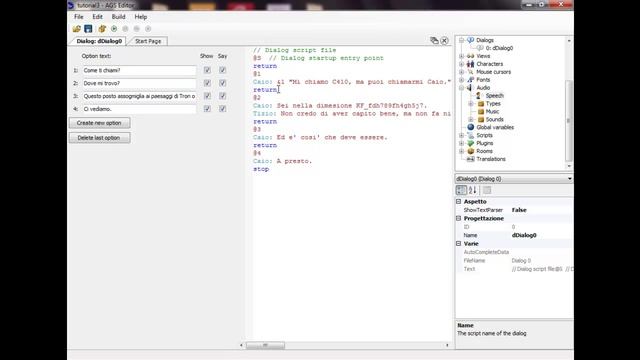
Task: Toggle Say checkbox for 'Ci vediamo.'
Action: [222, 109]
